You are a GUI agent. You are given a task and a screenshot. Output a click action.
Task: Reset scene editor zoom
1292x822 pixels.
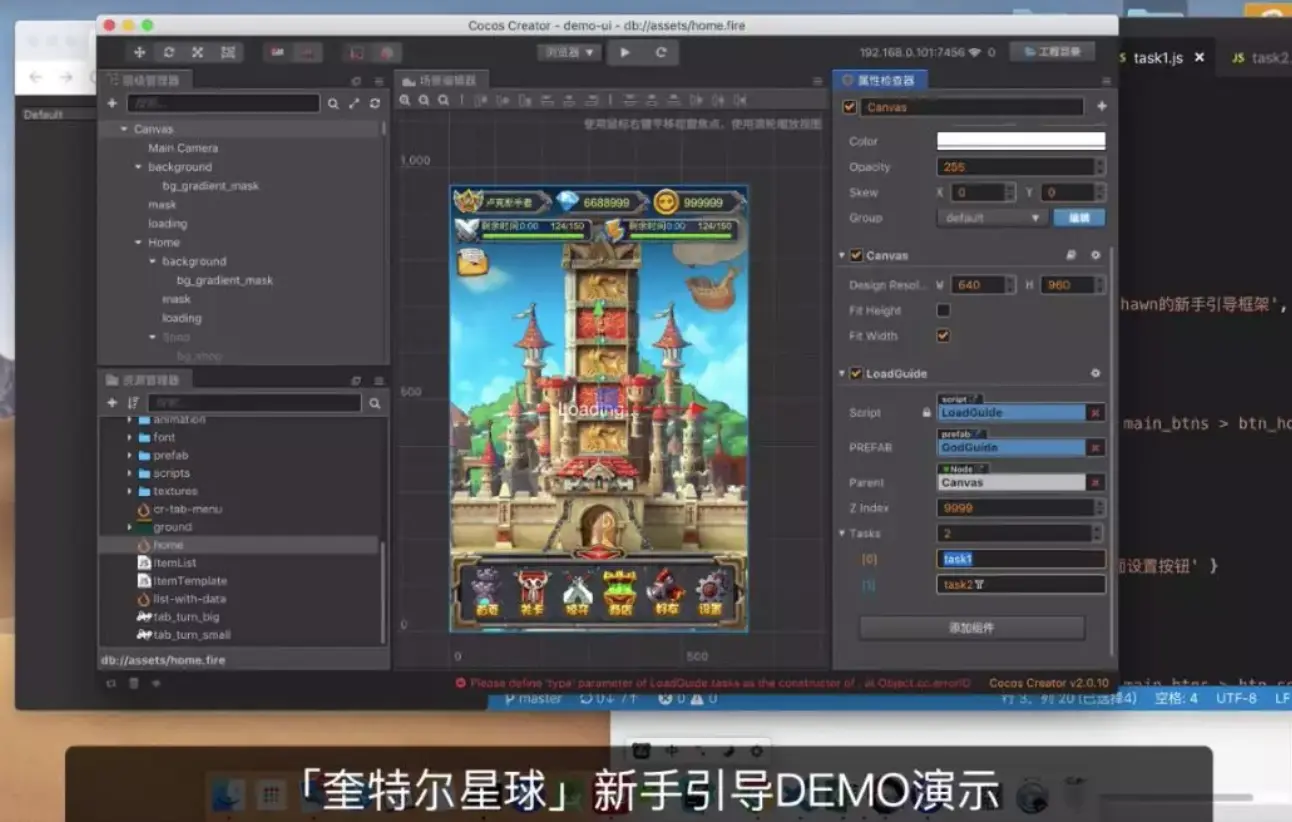[x=443, y=100]
